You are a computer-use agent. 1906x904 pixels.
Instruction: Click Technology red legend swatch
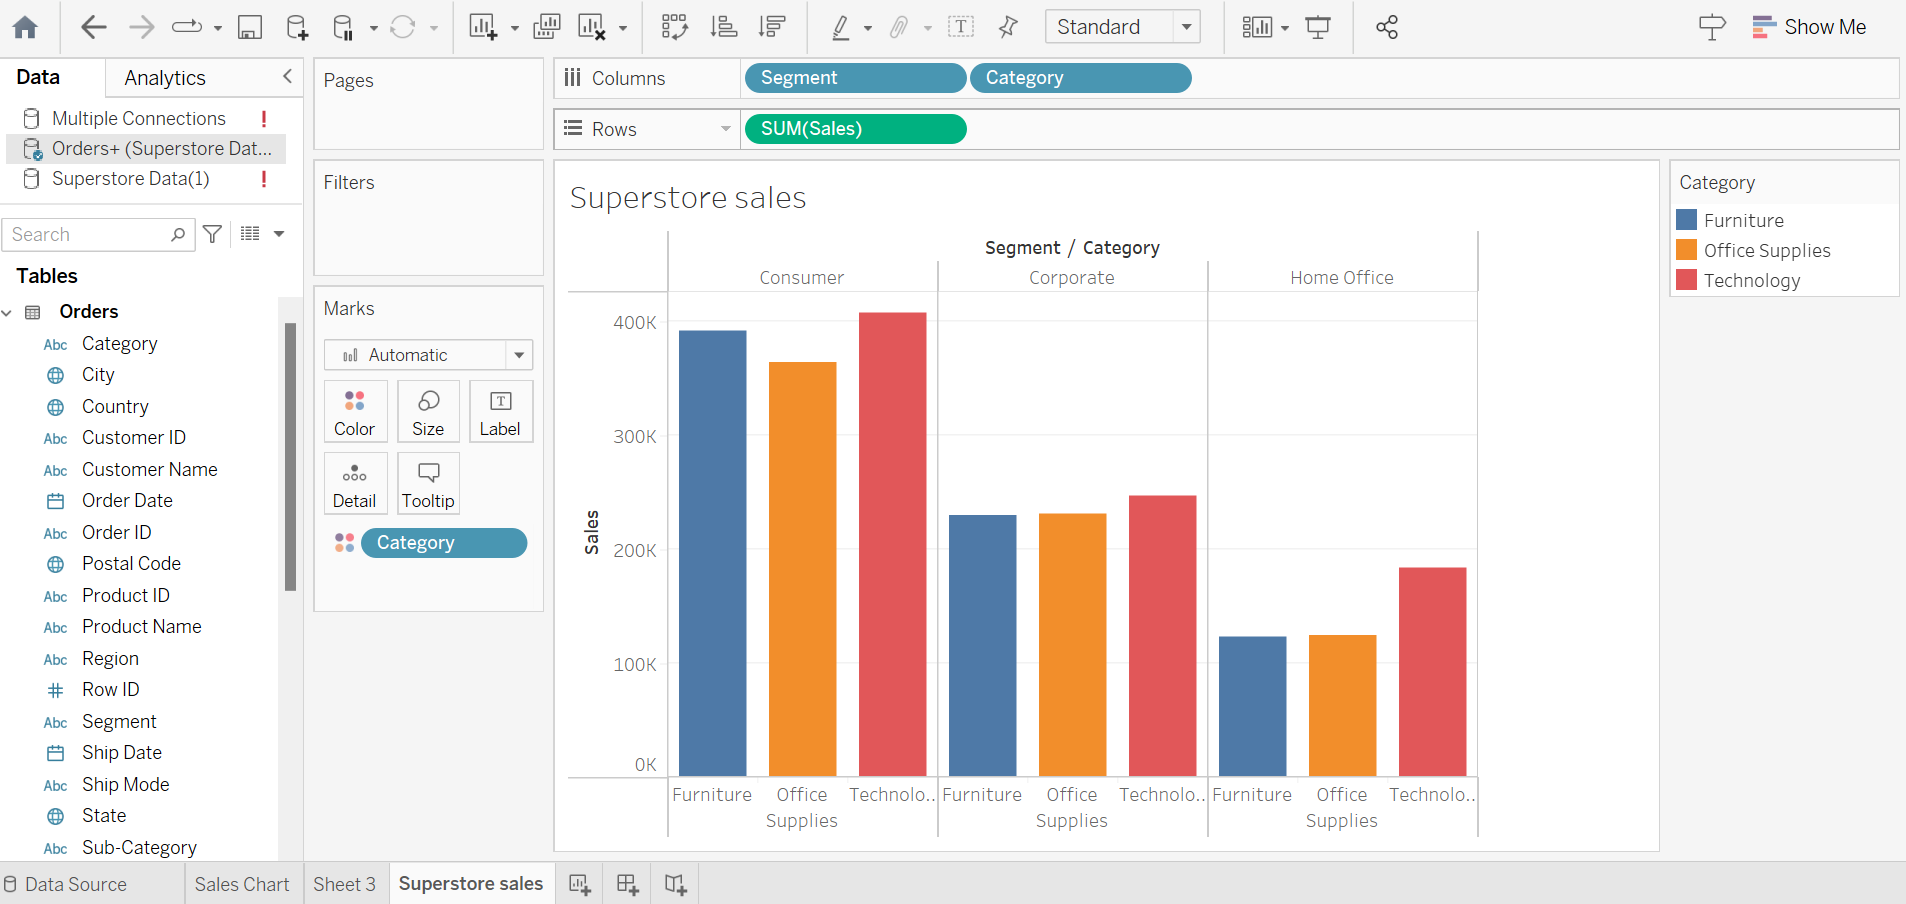pyautogui.click(x=1687, y=280)
